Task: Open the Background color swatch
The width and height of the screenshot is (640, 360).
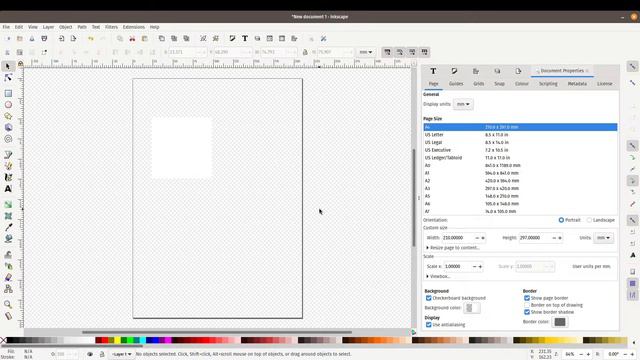Action: (471, 308)
